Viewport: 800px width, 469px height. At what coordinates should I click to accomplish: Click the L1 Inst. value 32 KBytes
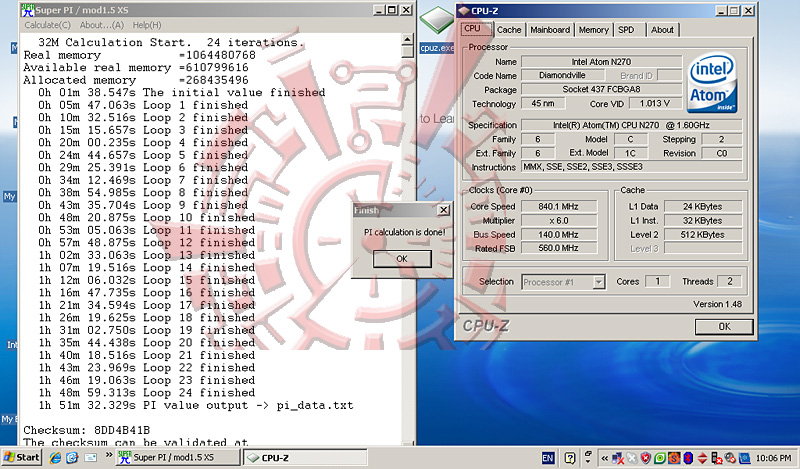pos(703,220)
